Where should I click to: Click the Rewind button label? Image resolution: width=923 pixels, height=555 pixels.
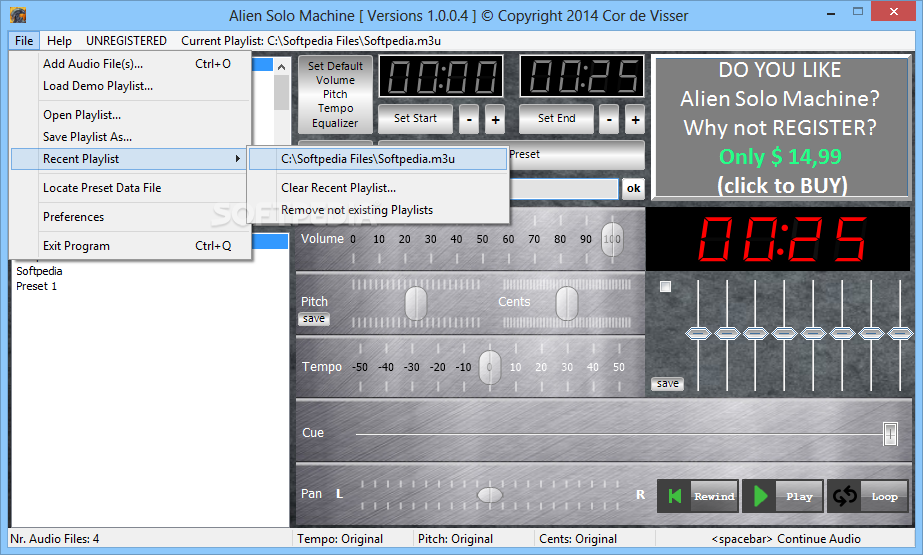point(714,497)
